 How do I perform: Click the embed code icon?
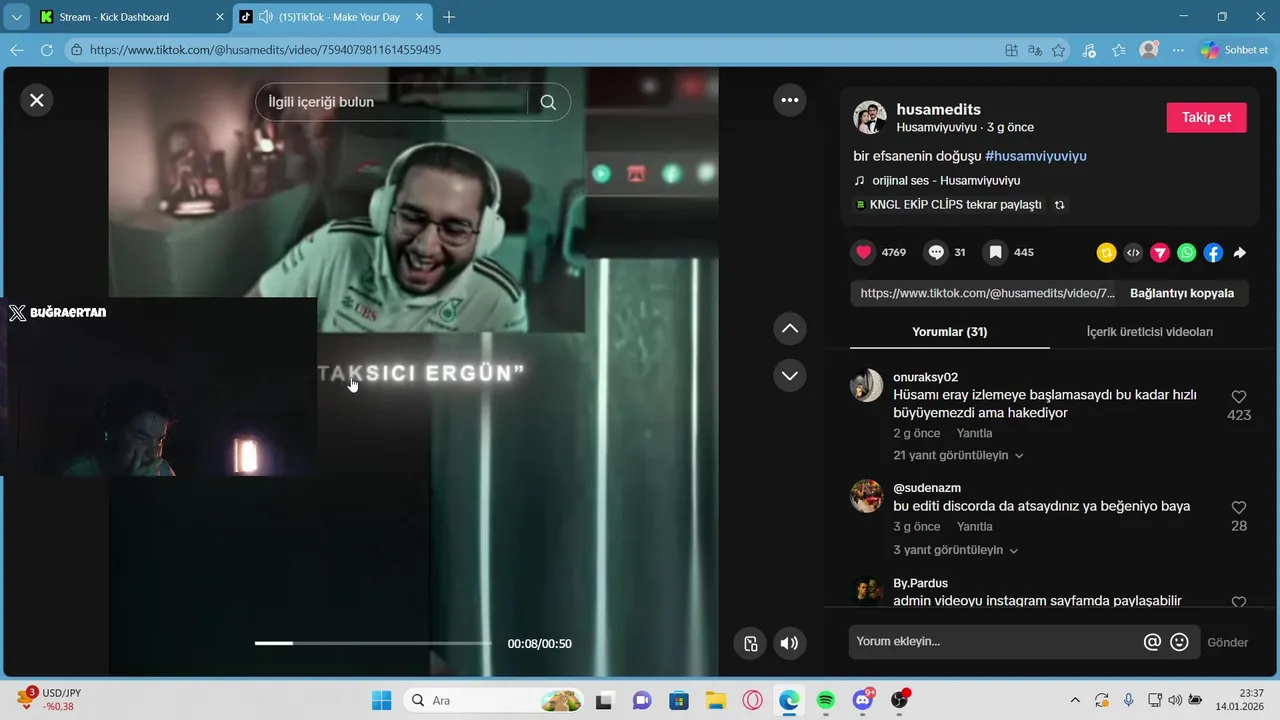1133,253
